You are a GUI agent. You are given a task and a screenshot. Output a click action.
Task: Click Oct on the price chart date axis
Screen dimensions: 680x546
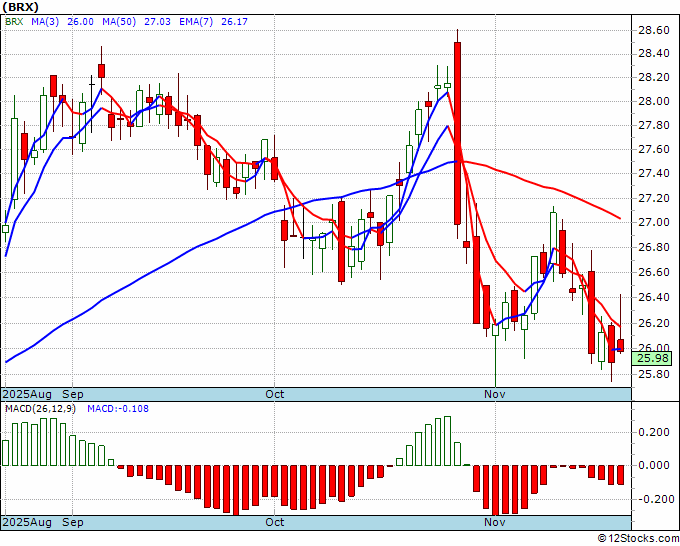pyautogui.click(x=275, y=394)
